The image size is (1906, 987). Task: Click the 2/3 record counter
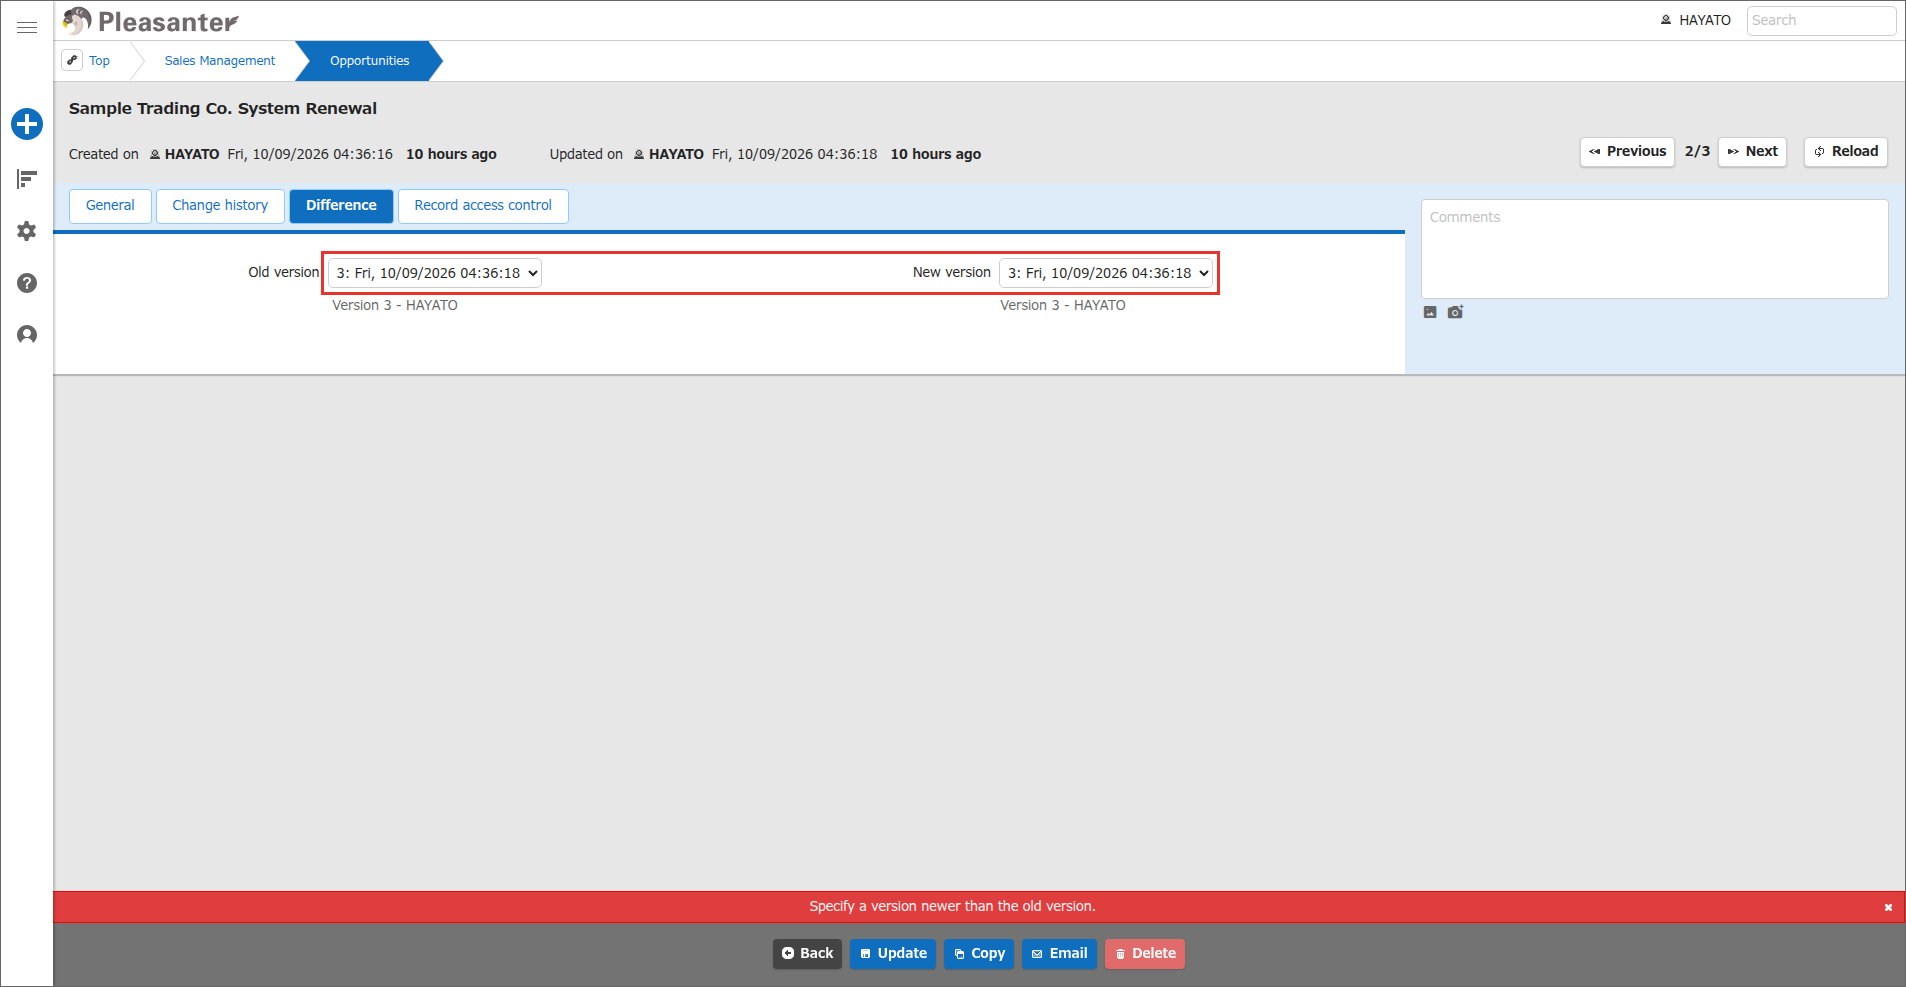1697,152
